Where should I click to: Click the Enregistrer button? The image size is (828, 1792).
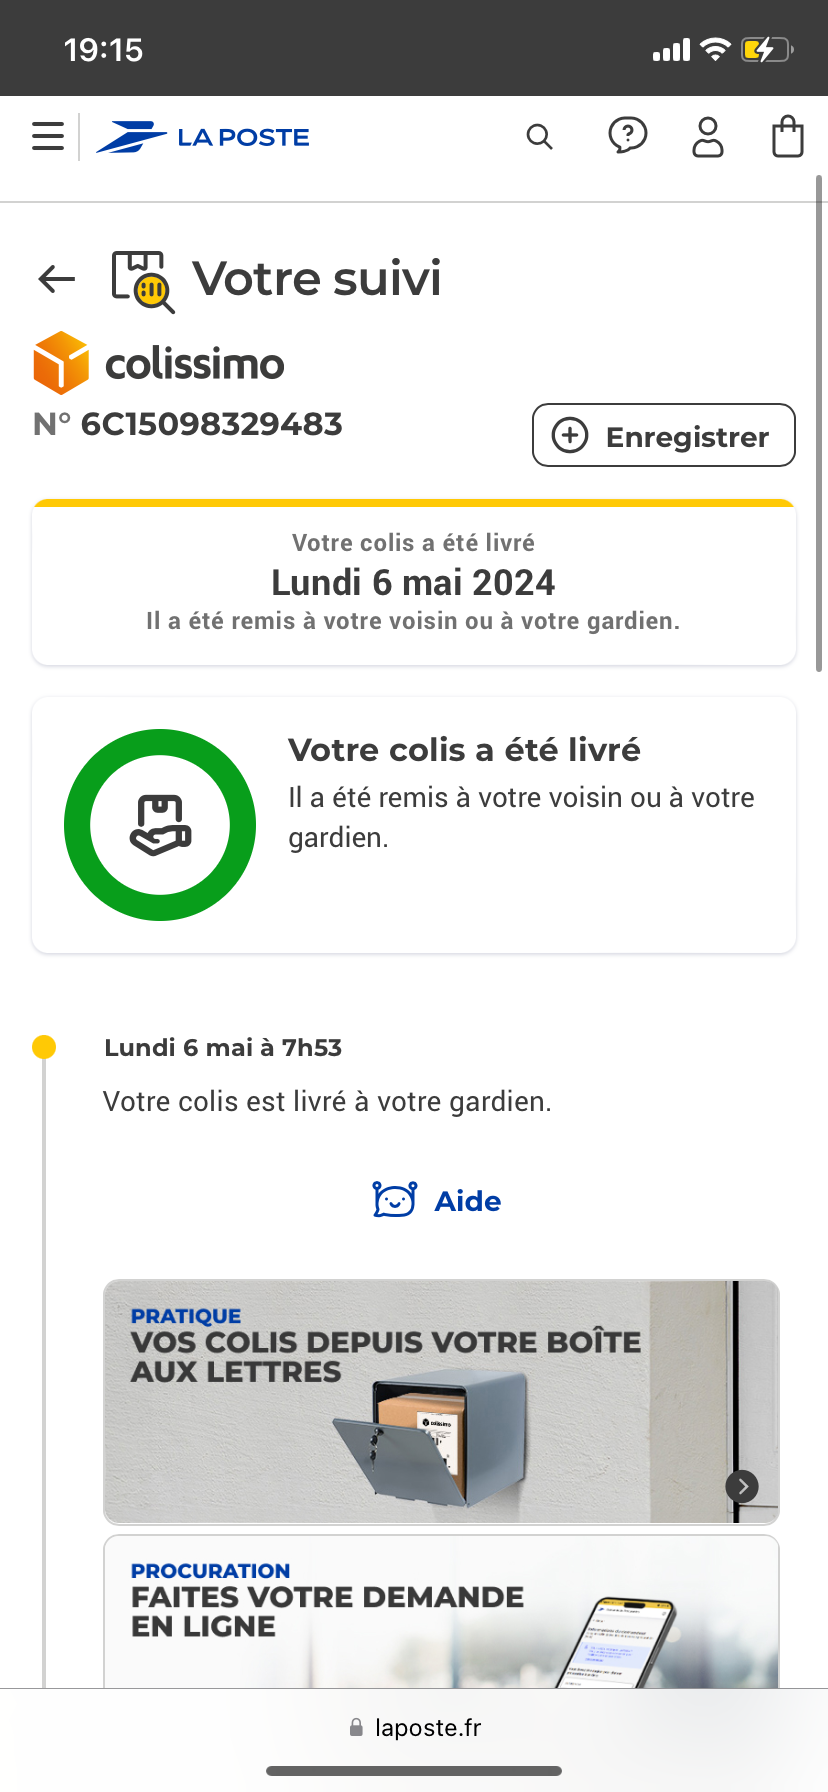pyautogui.click(x=664, y=435)
